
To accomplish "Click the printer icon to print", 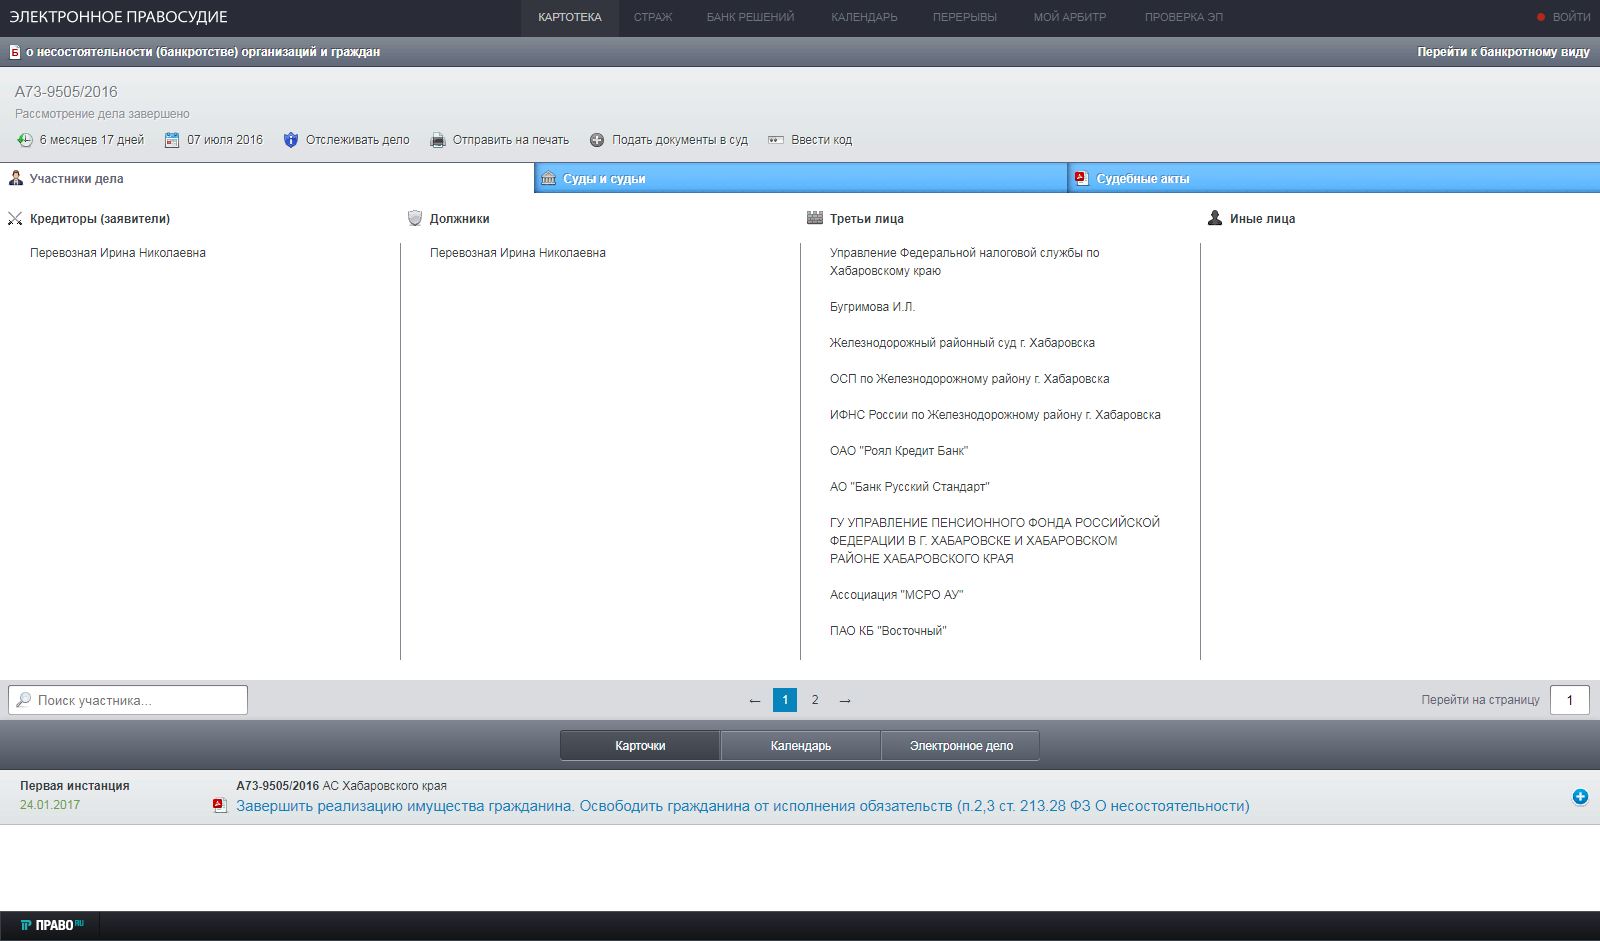I will point(438,140).
